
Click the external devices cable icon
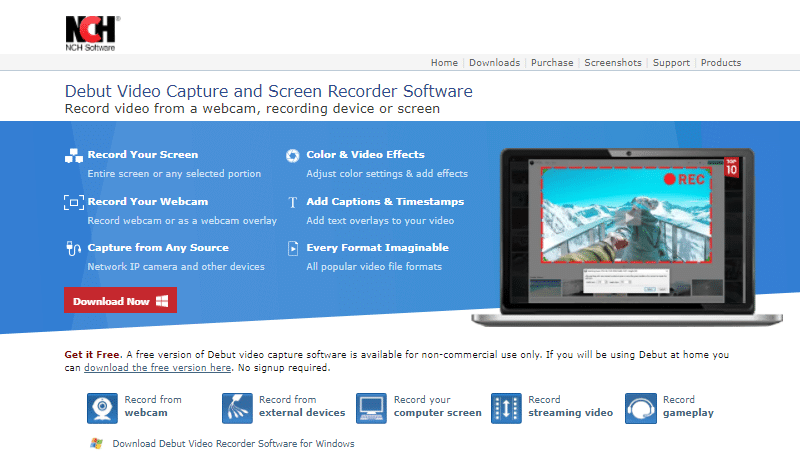coord(237,408)
